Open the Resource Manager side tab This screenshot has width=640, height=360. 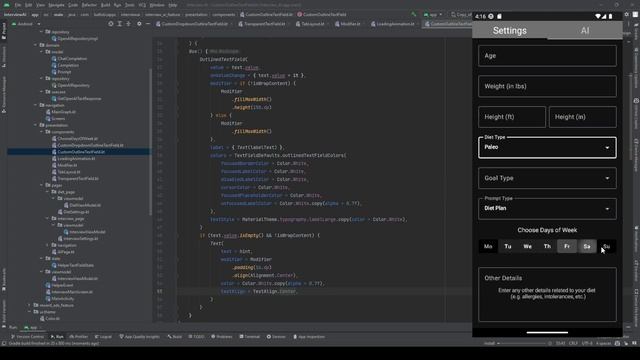tap(4, 57)
